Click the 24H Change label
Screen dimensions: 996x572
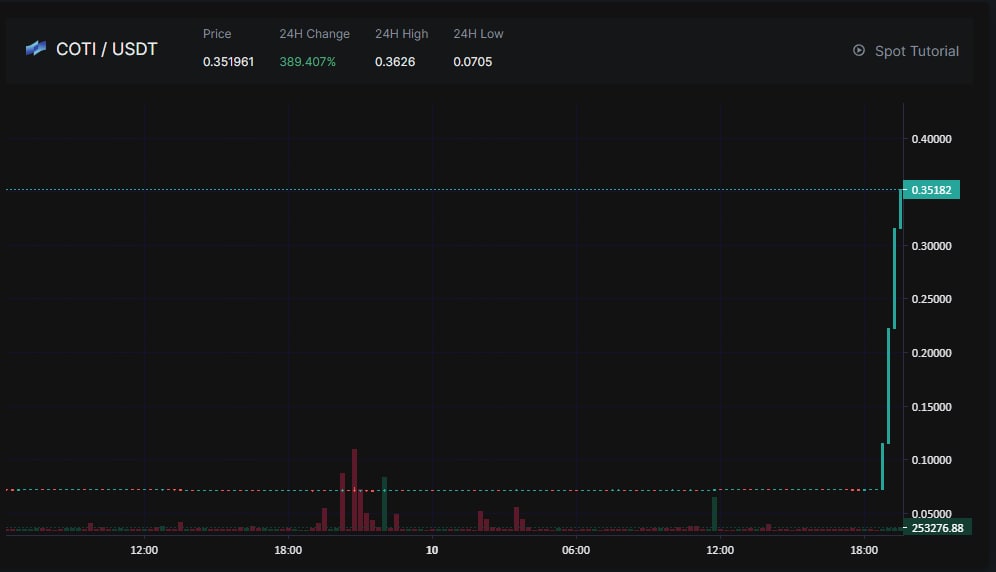314,34
